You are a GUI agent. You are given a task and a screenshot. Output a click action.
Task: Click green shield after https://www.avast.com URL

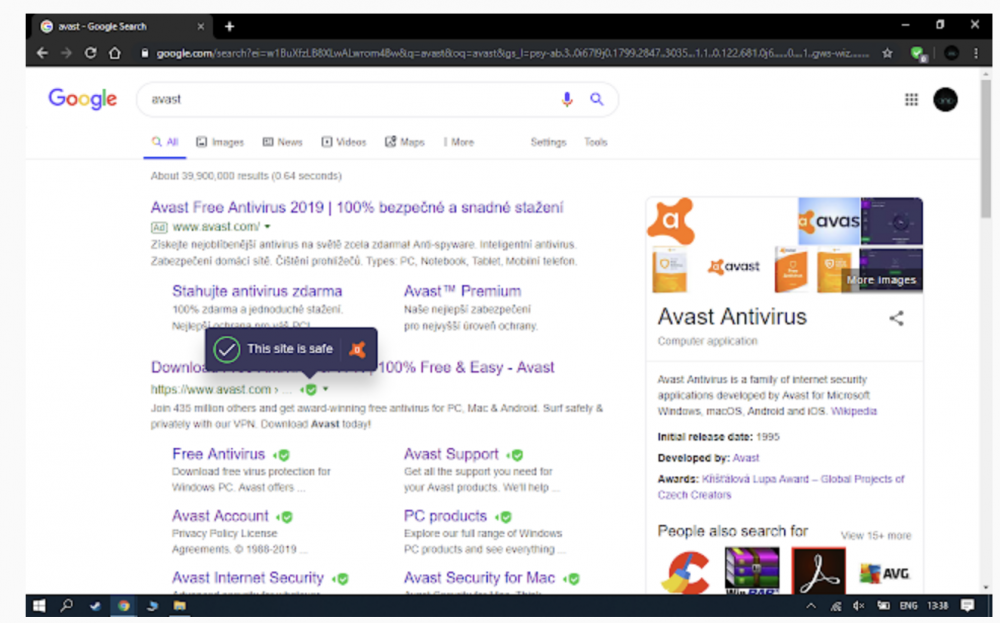(309, 390)
